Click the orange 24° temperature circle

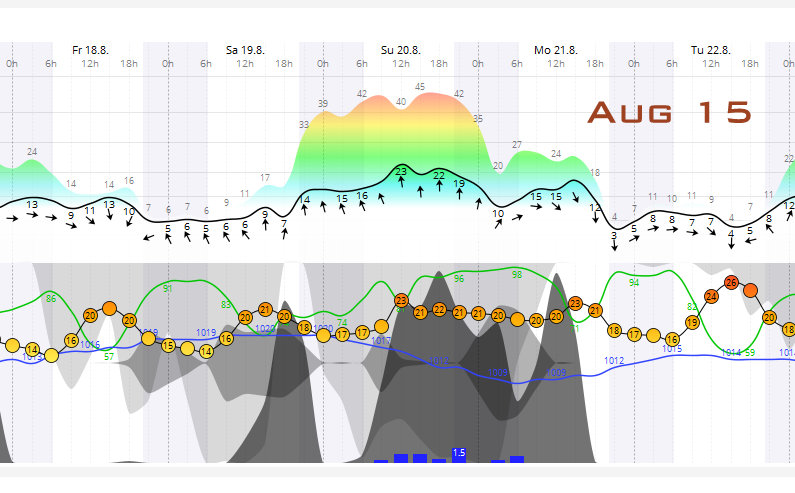tap(711, 296)
